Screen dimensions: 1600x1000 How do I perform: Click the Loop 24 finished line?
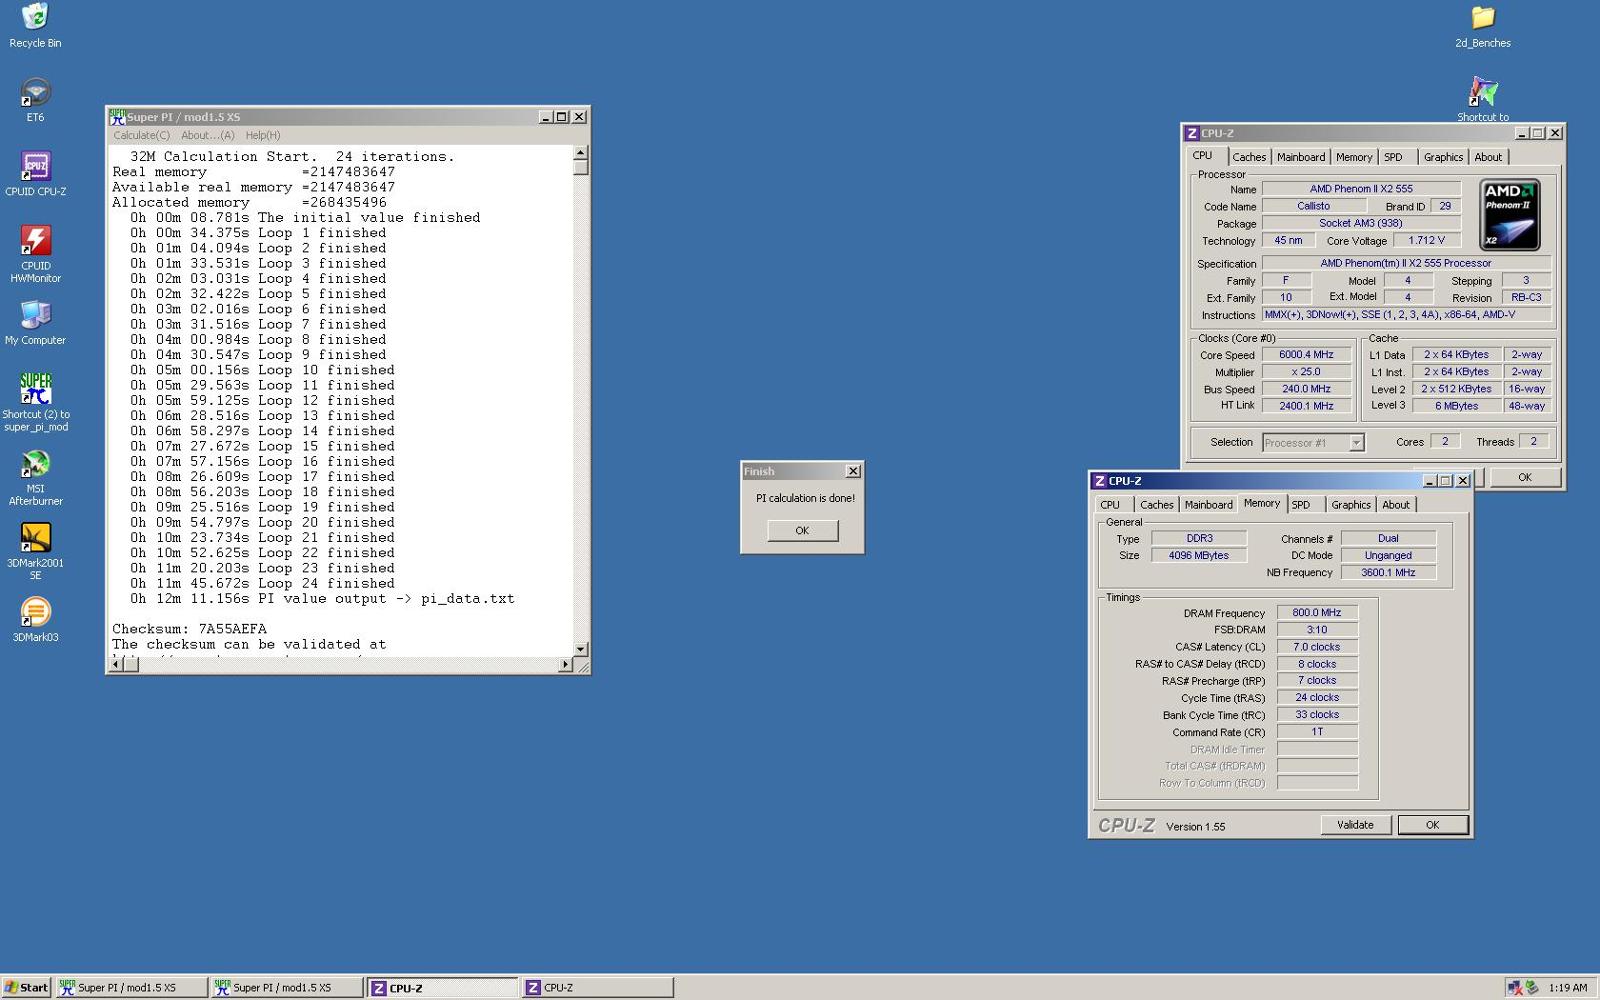point(263,583)
